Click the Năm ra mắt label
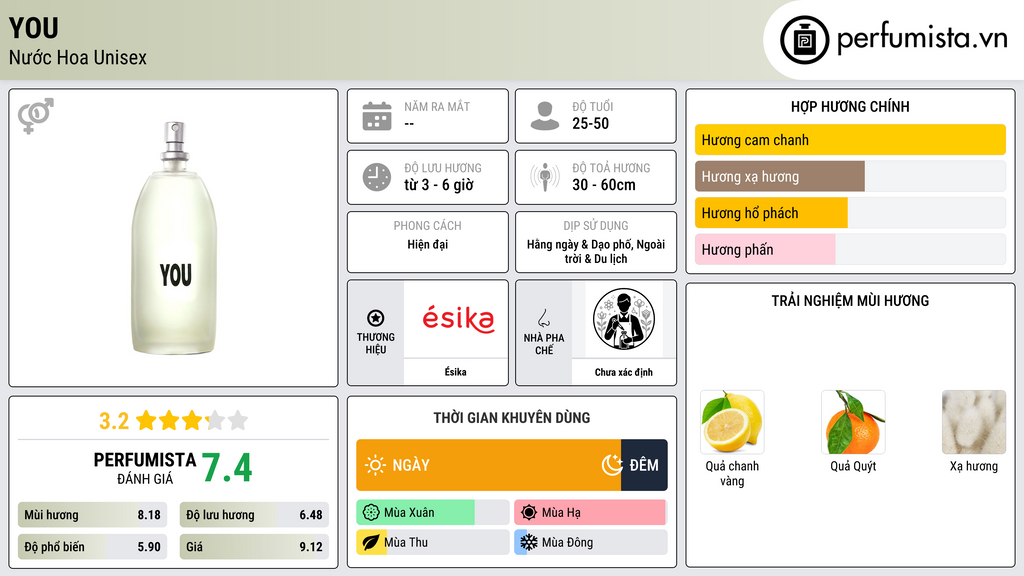This screenshot has width=1024, height=576. (437, 106)
